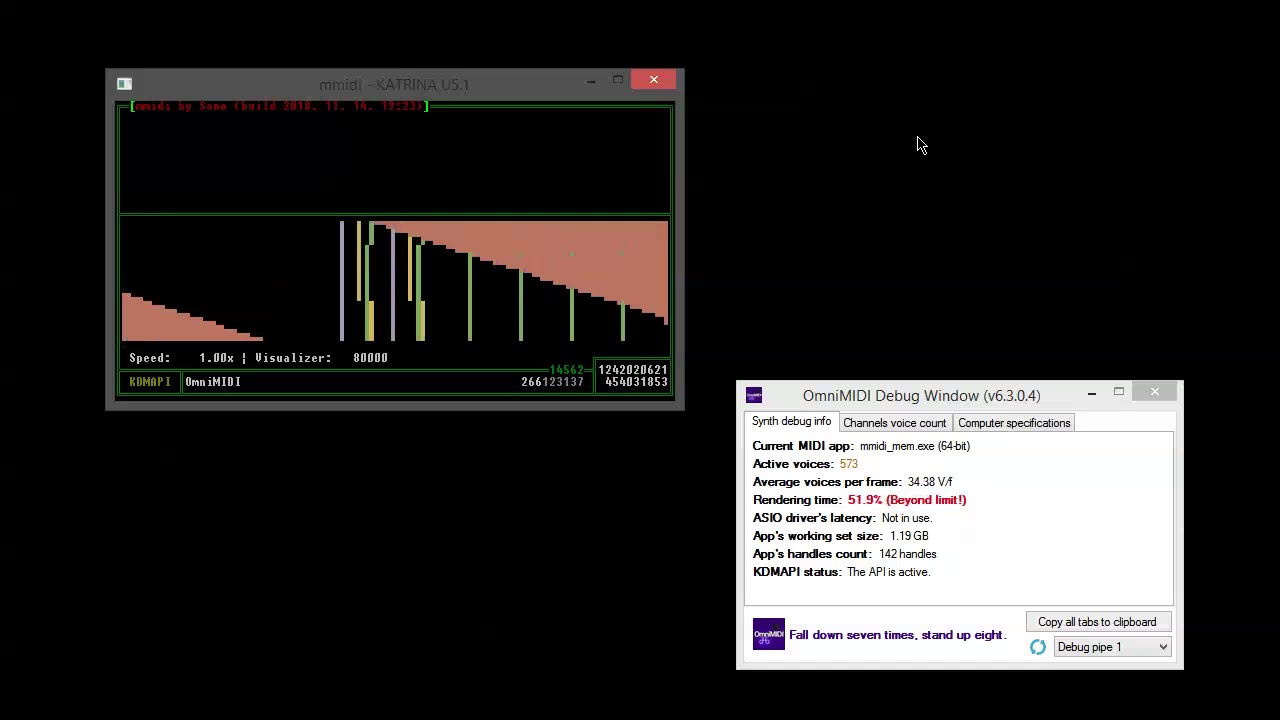Open the Debug pipe 1 dropdown
The image size is (1280, 720).
click(1112, 647)
